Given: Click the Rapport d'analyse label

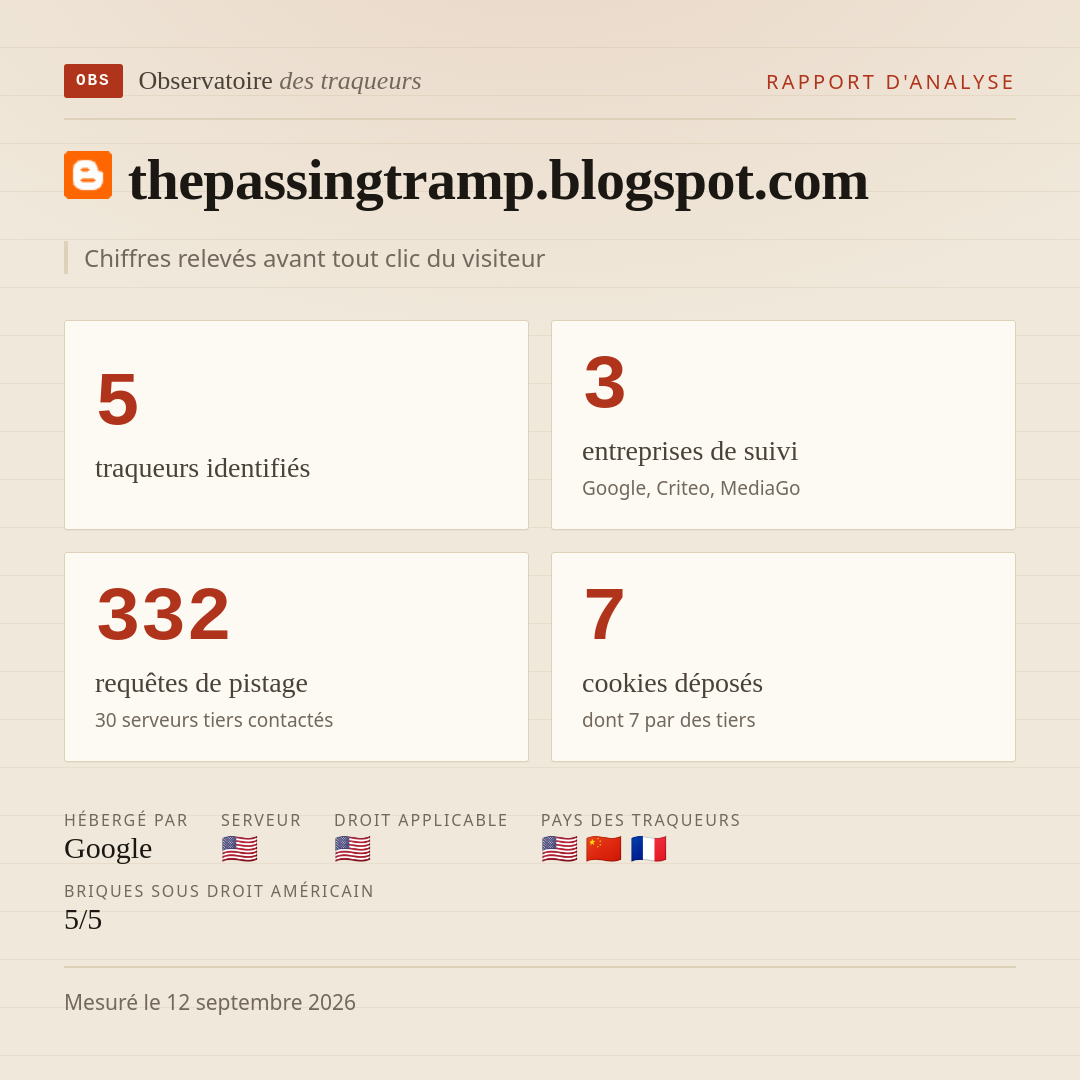Looking at the screenshot, I should (891, 83).
